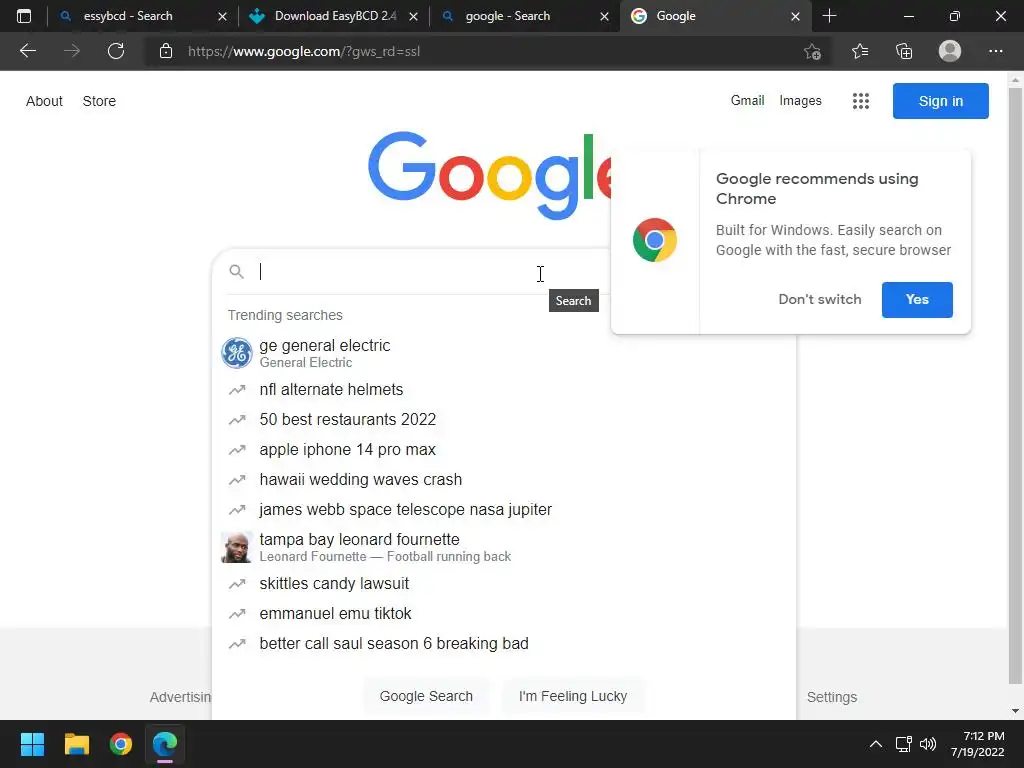Select hawaii wedding waves crash suggestion
The image size is (1024, 768).
click(x=504, y=479)
